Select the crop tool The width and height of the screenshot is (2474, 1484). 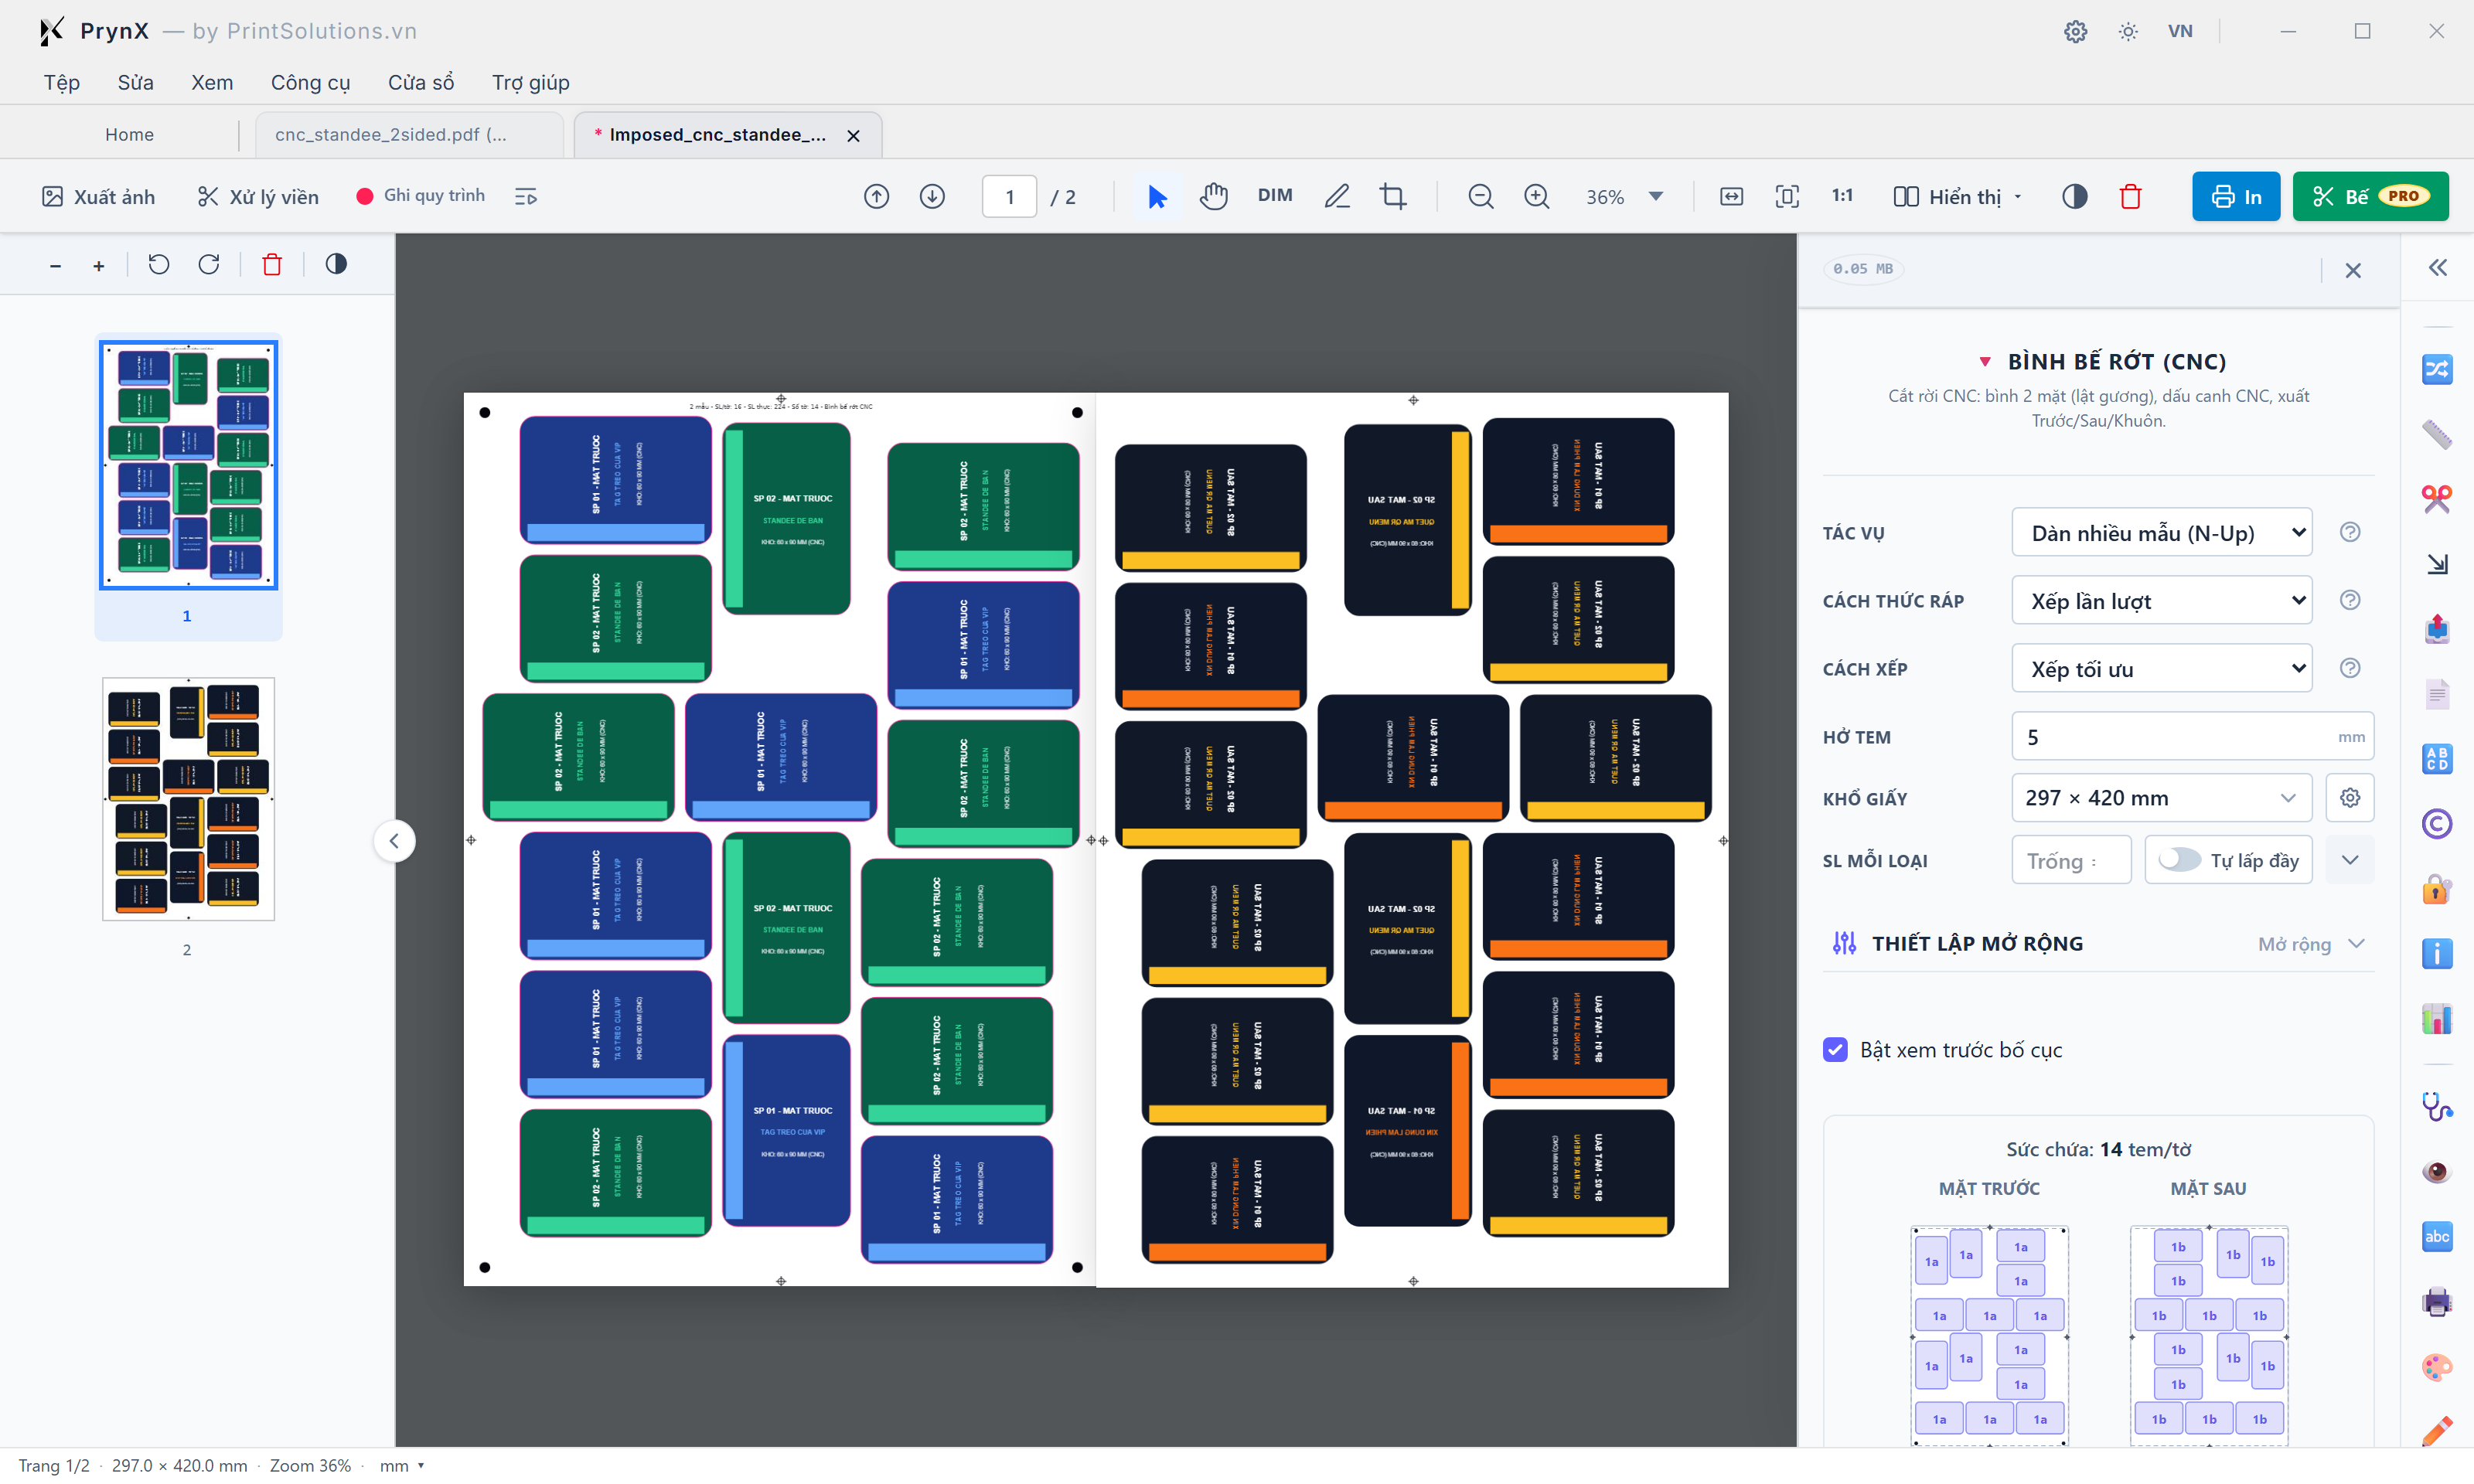1393,196
